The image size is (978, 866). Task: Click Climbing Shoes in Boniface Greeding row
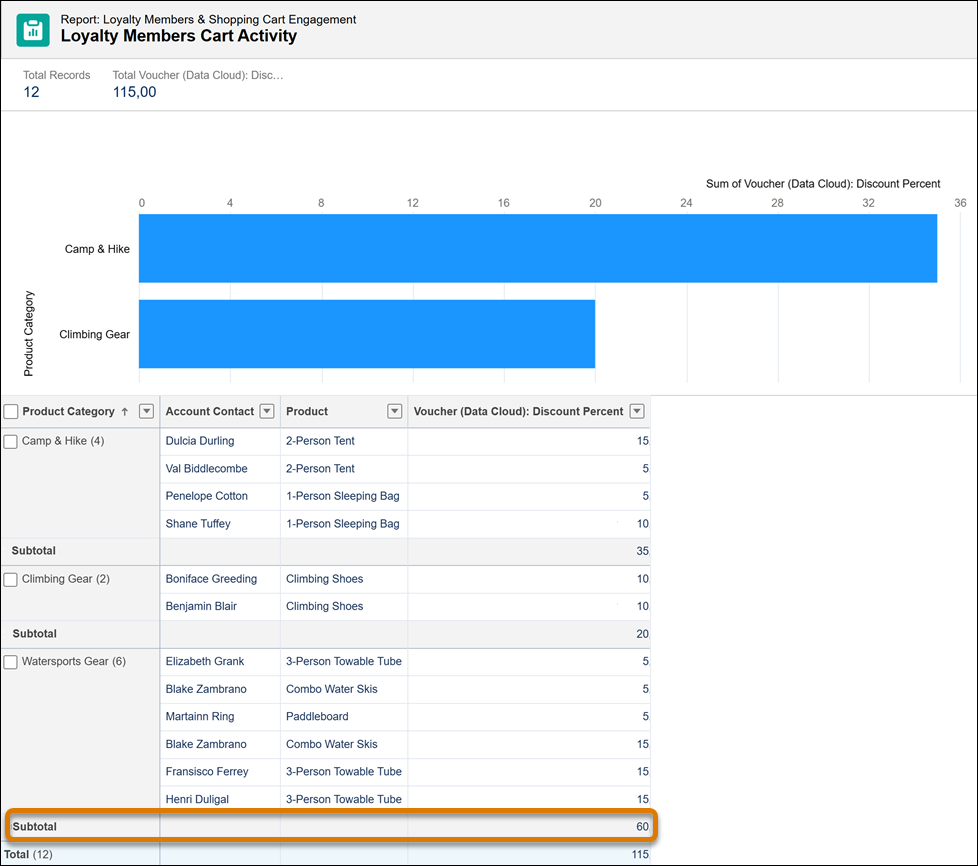click(x=324, y=579)
